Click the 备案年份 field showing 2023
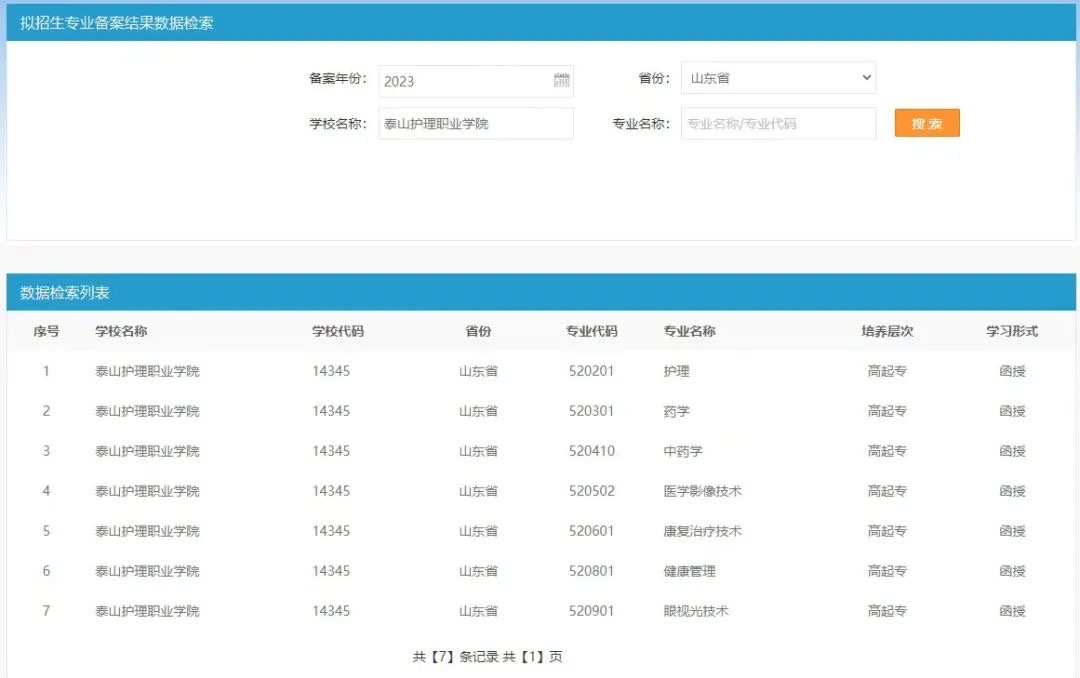 (465, 81)
